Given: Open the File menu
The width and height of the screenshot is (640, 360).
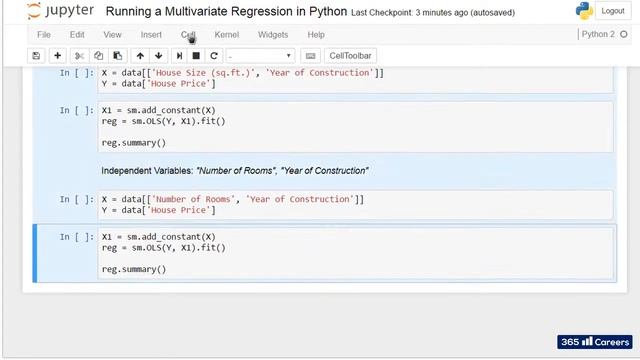Looking at the screenshot, I should [44, 35].
